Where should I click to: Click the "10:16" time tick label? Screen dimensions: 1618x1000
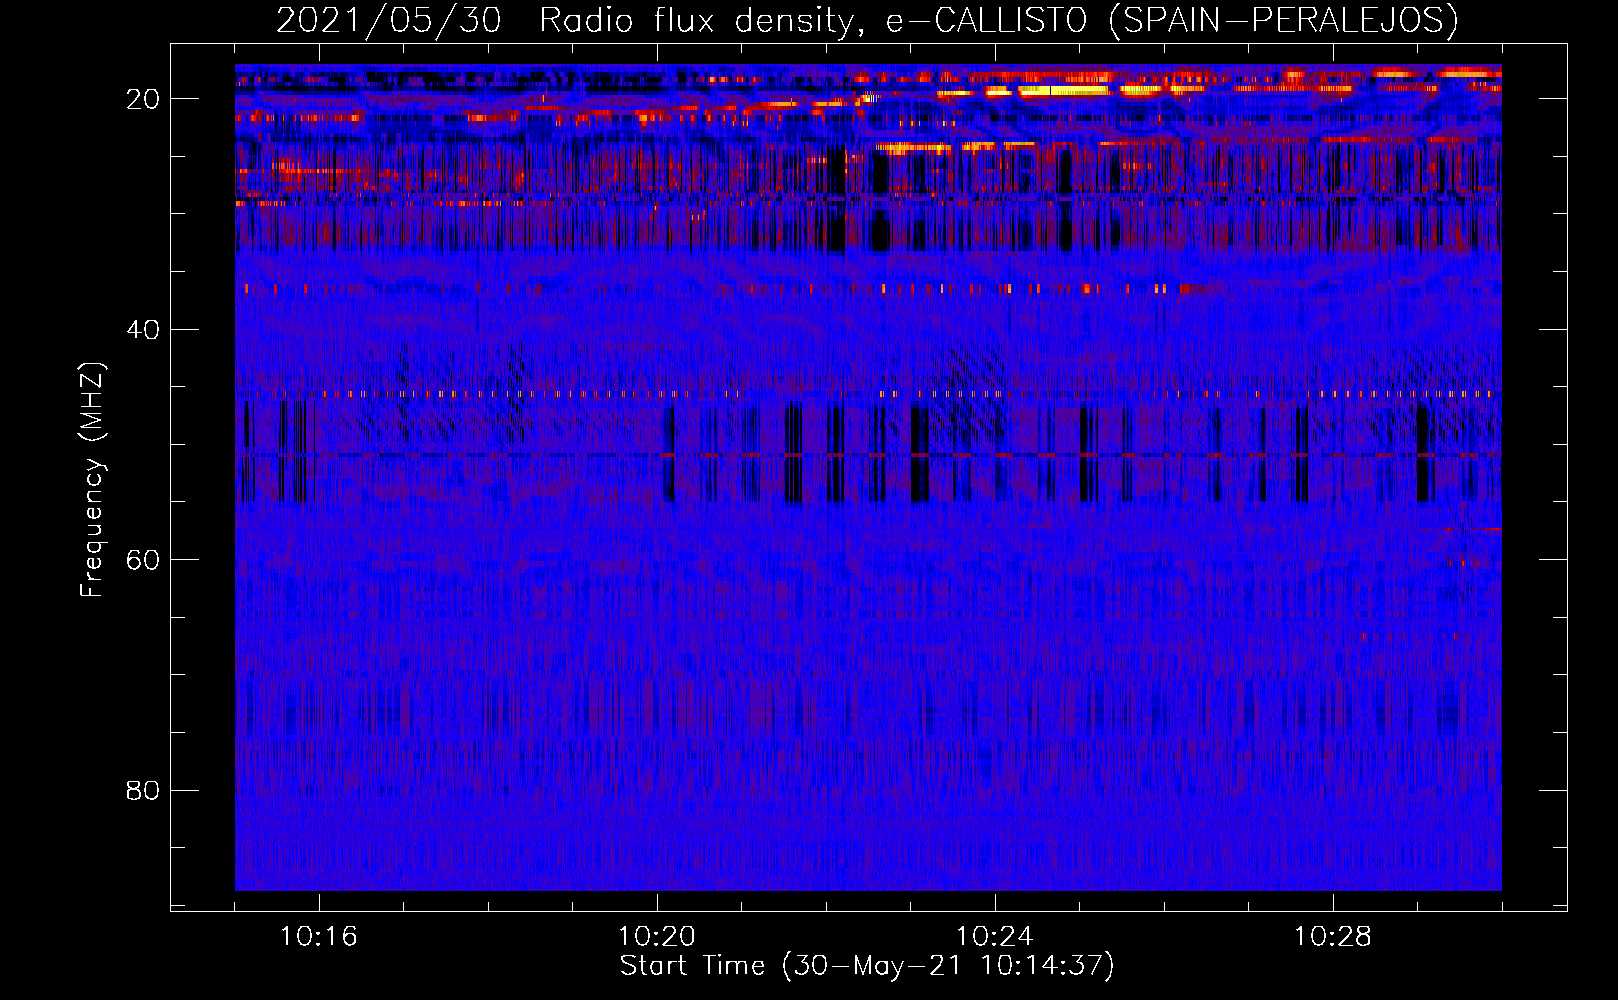coord(319,937)
